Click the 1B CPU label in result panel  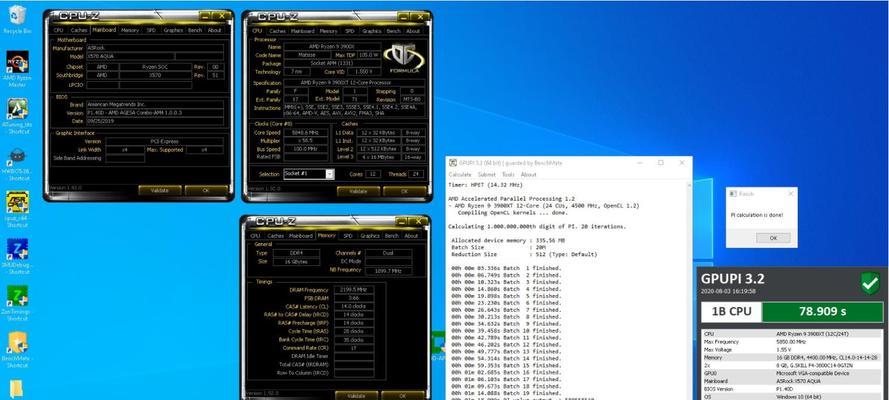click(731, 312)
